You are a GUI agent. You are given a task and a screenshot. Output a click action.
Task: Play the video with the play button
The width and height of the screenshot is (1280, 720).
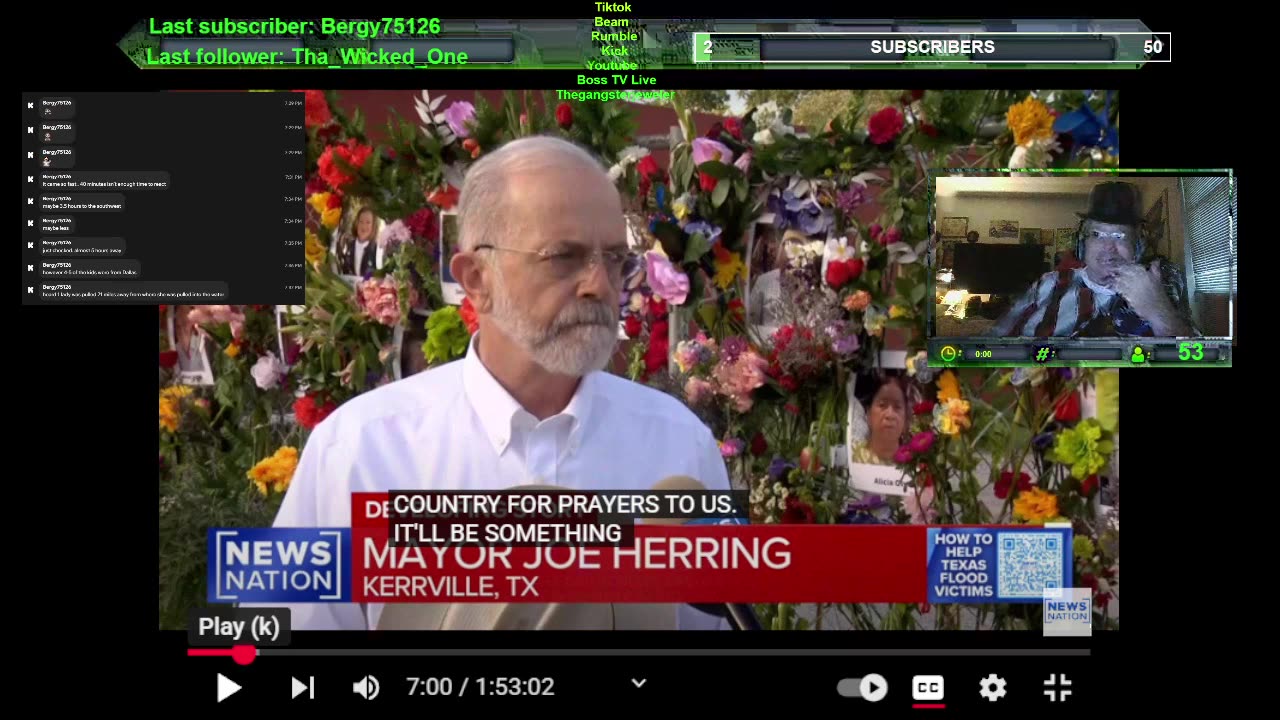pyautogui.click(x=229, y=687)
